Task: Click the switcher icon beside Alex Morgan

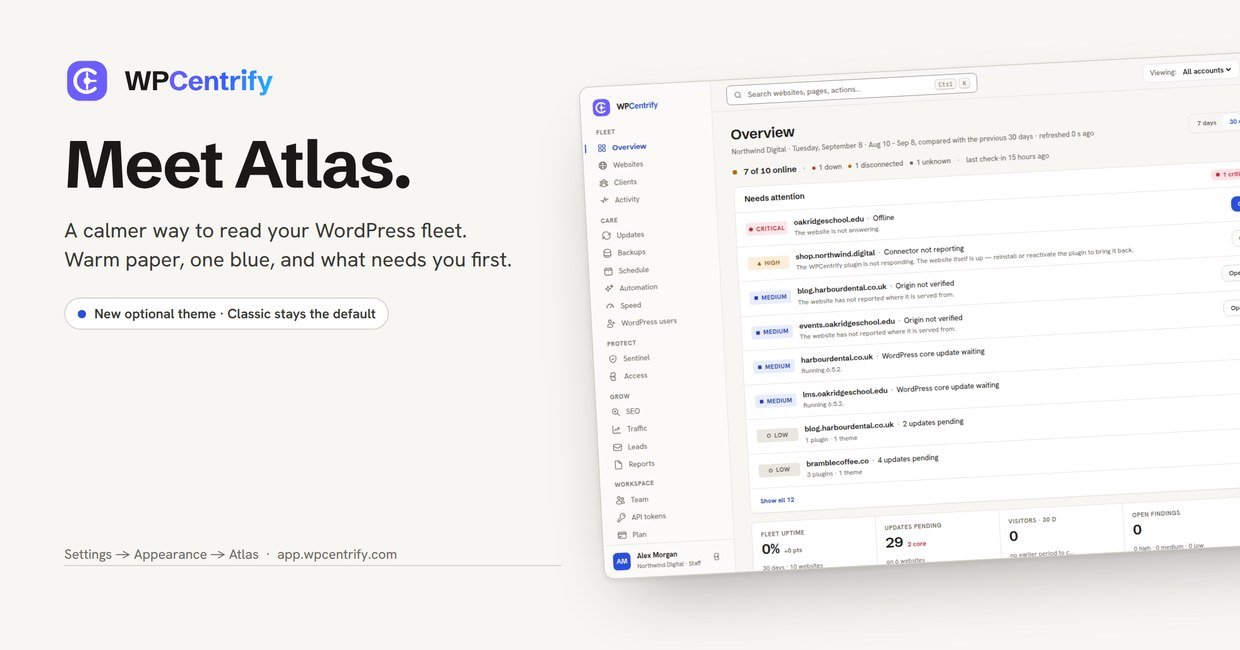Action: pyautogui.click(x=716, y=556)
